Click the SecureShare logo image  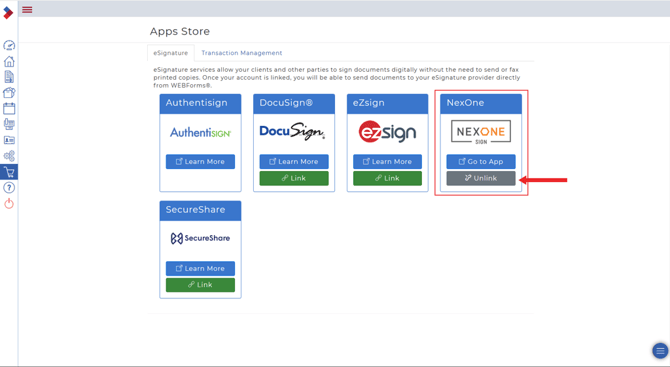tap(200, 238)
